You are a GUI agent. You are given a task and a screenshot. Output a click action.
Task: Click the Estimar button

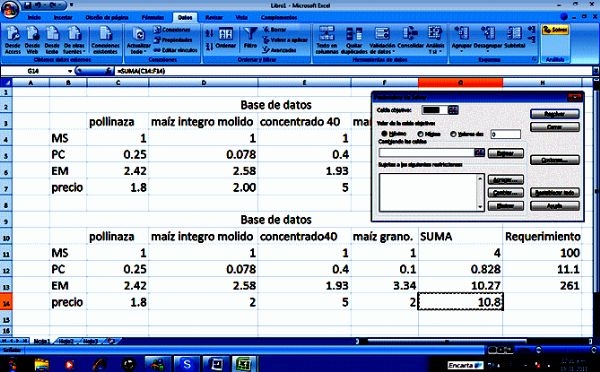click(x=505, y=153)
